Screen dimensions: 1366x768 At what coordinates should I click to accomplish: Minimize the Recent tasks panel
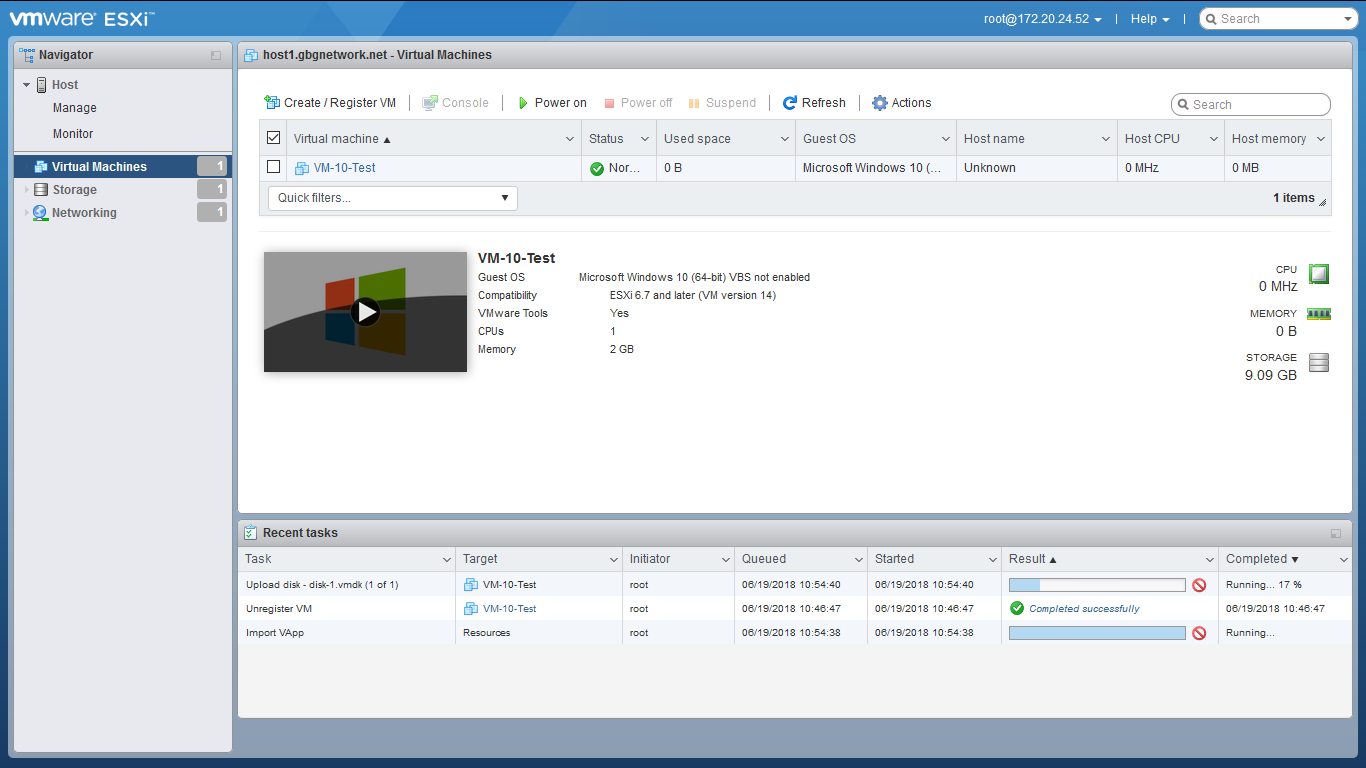coord(1336,534)
